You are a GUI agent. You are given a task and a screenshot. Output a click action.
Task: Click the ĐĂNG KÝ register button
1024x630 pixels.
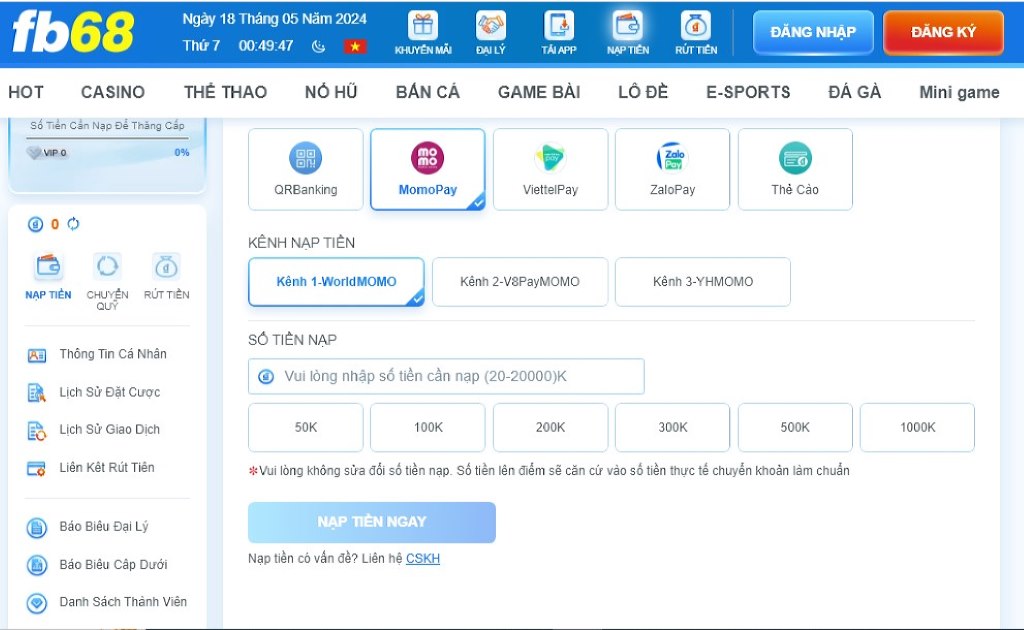click(x=941, y=31)
